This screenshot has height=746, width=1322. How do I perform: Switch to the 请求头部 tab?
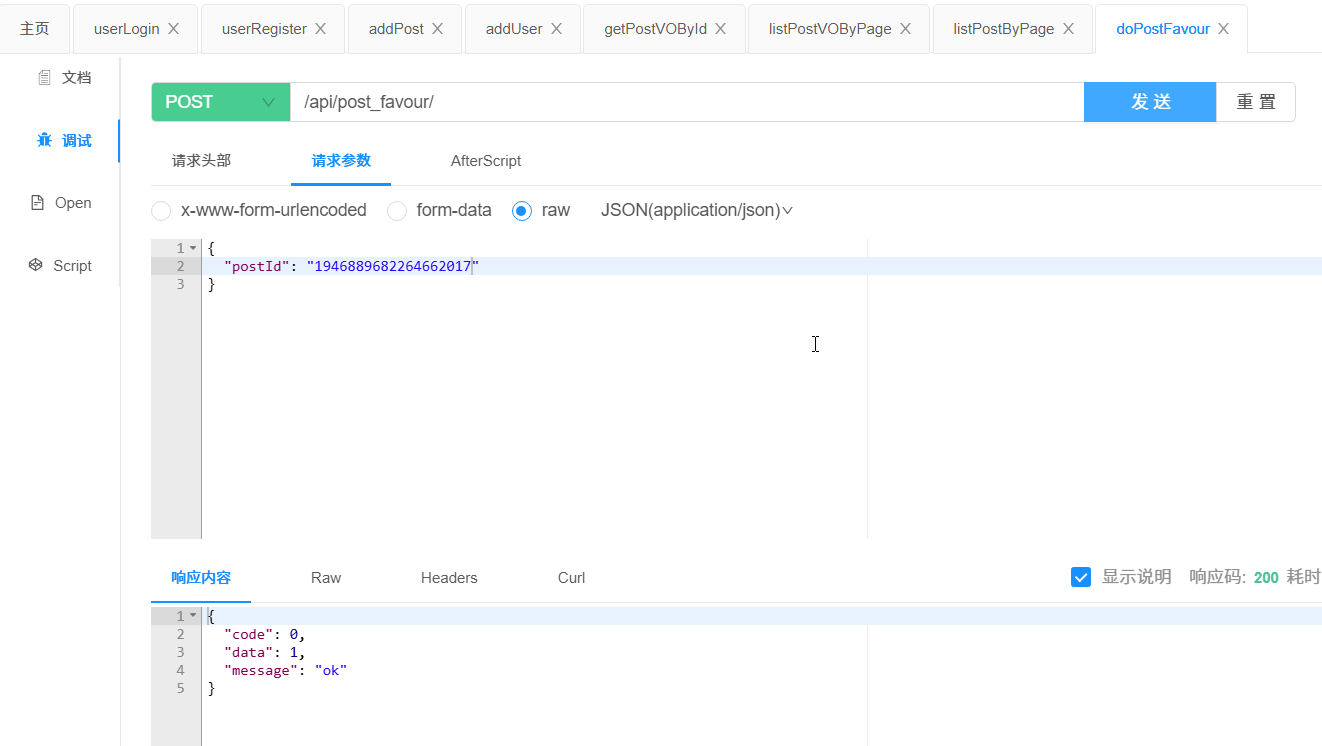click(201, 161)
